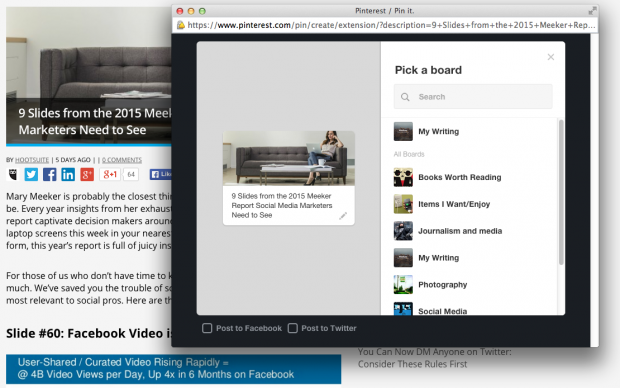Click the Hootsuite owl share icon

tap(13, 174)
